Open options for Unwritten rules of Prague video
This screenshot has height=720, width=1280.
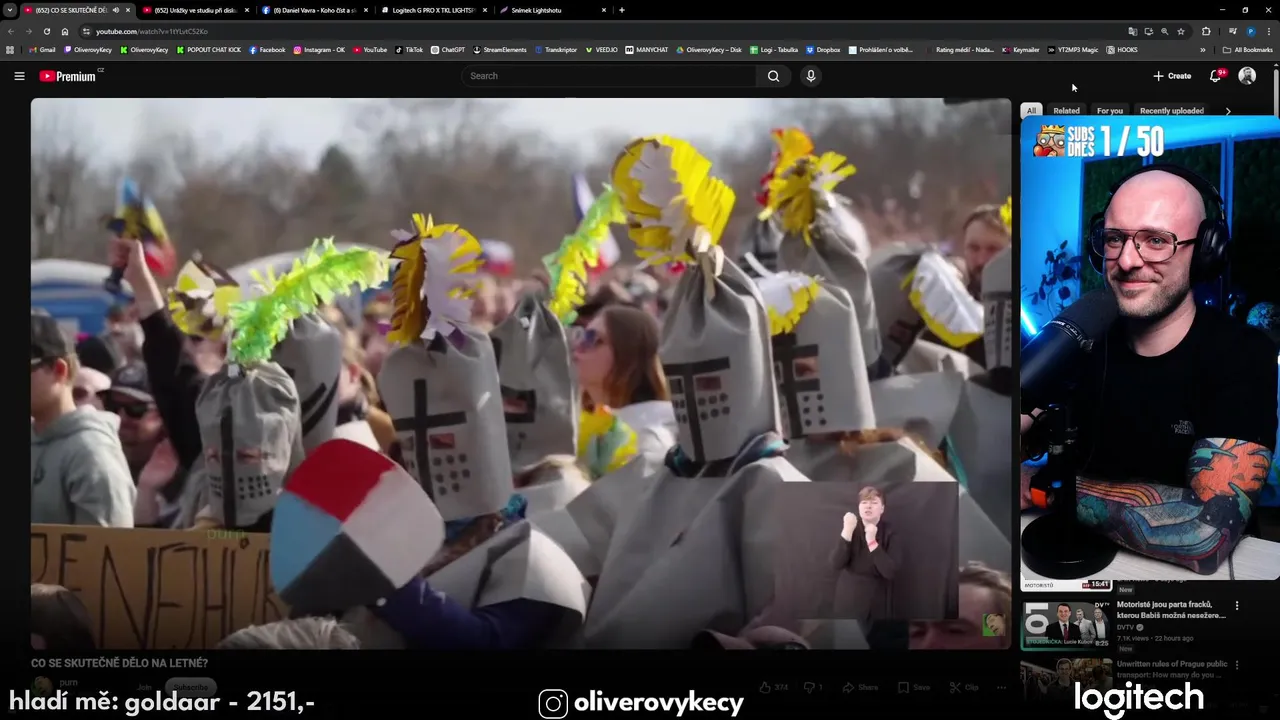[x=1237, y=664]
